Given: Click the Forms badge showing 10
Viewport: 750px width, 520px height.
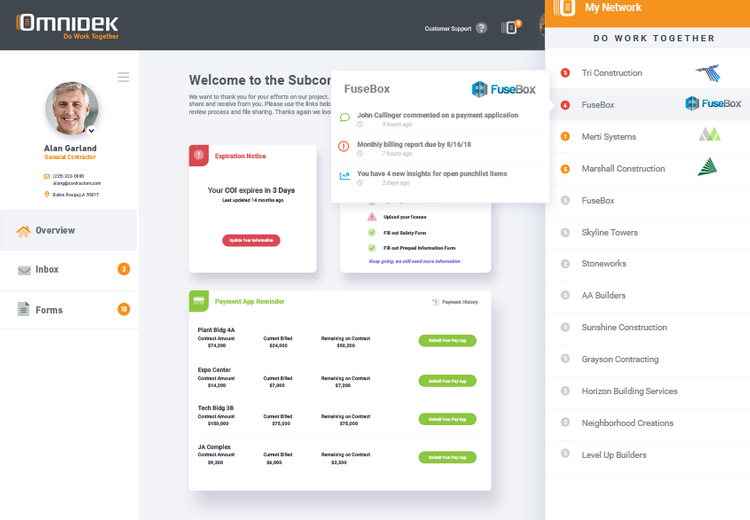Looking at the screenshot, I should pyautogui.click(x=124, y=309).
